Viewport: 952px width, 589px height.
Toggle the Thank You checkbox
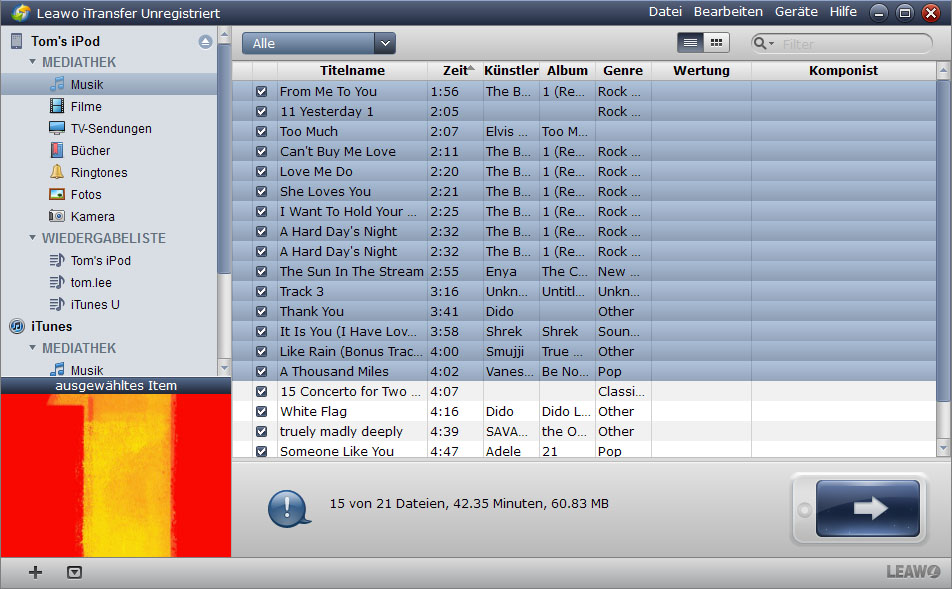pyautogui.click(x=262, y=312)
